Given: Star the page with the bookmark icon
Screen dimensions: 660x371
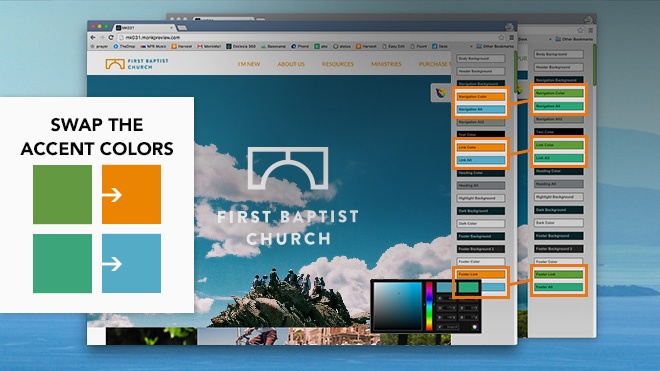Looking at the screenshot, I should coord(501,37).
